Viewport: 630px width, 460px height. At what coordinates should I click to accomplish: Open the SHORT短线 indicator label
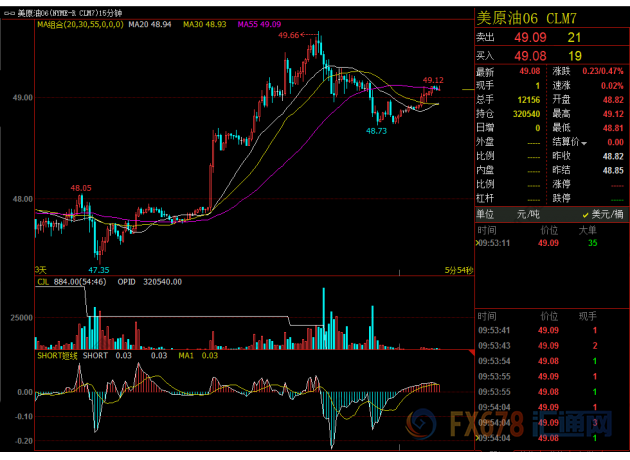pos(57,354)
